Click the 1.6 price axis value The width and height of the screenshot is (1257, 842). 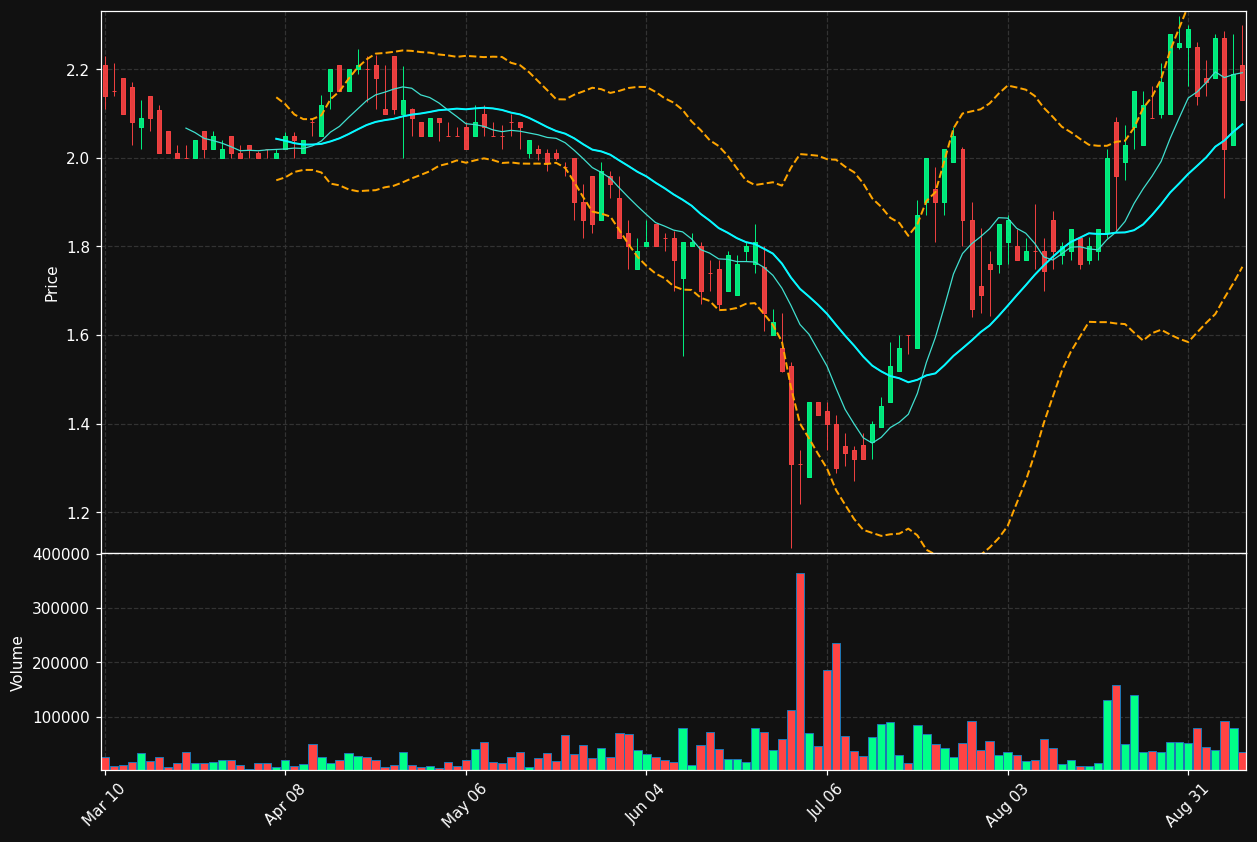(79, 336)
